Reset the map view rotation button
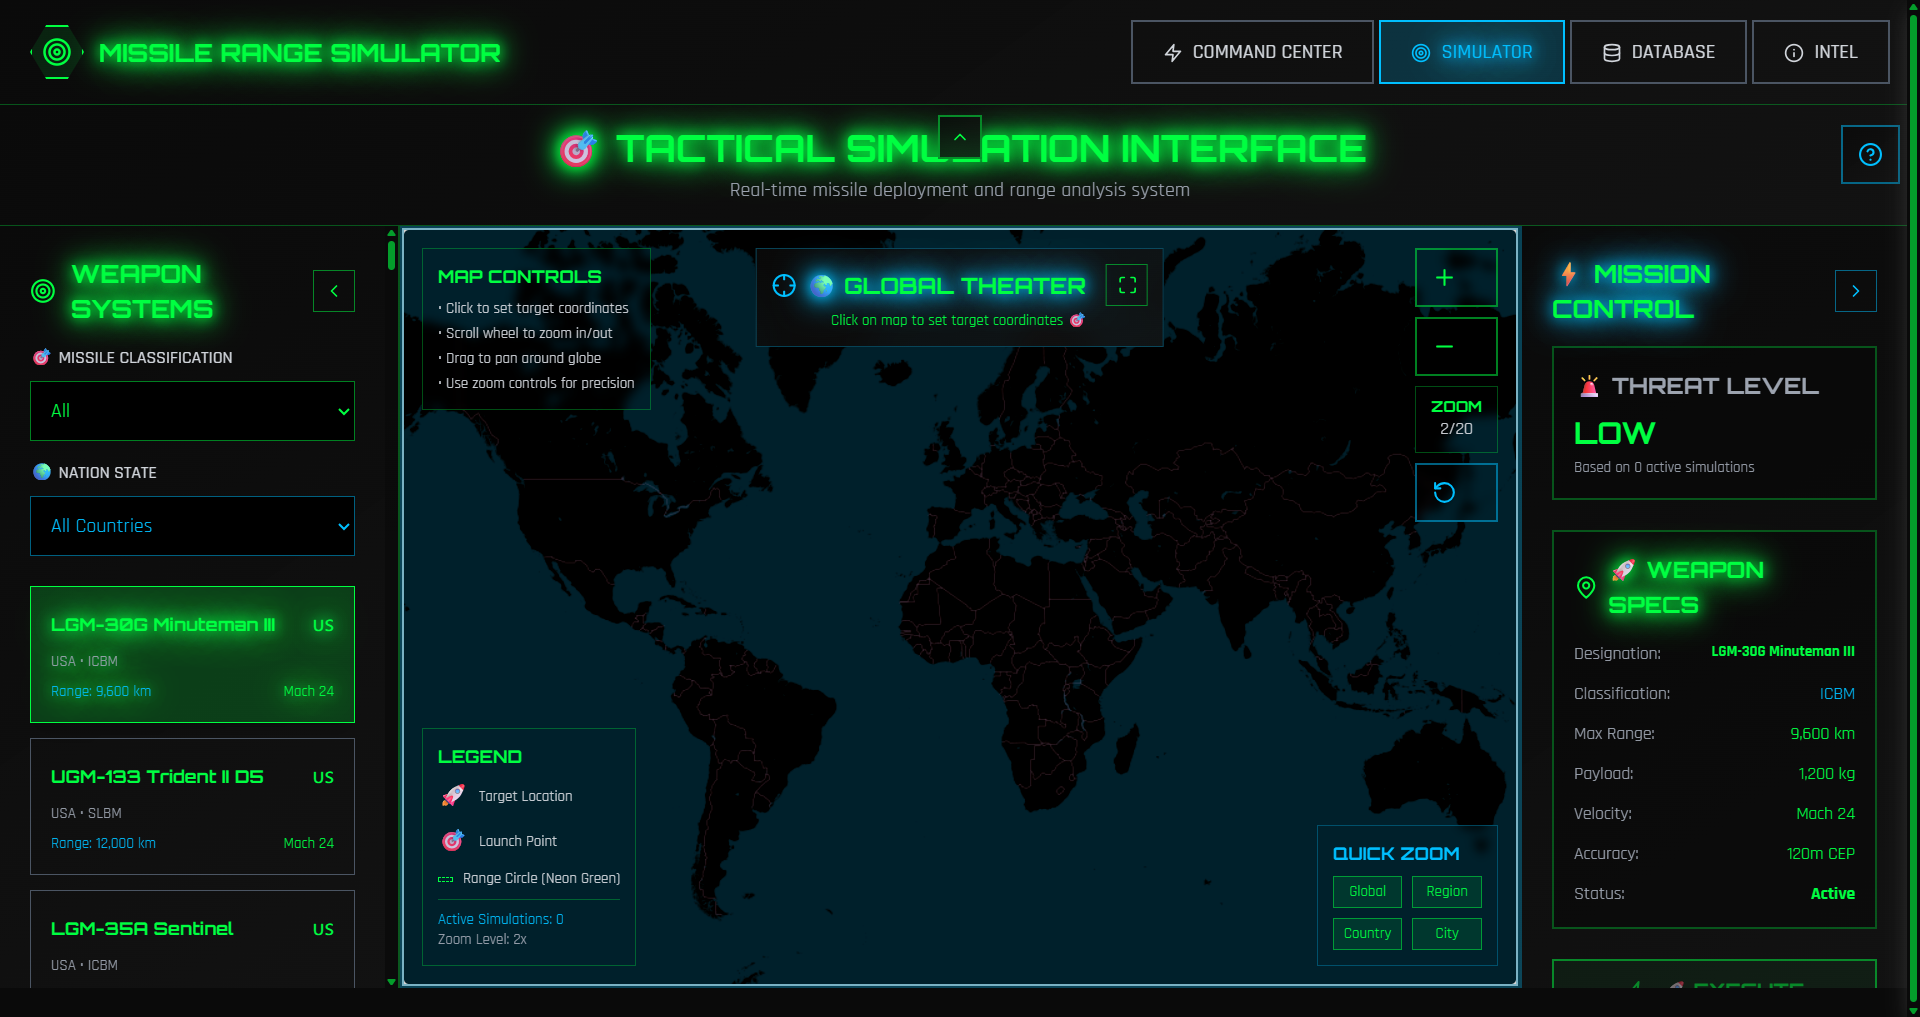The image size is (1920, 1017). 1456,492
